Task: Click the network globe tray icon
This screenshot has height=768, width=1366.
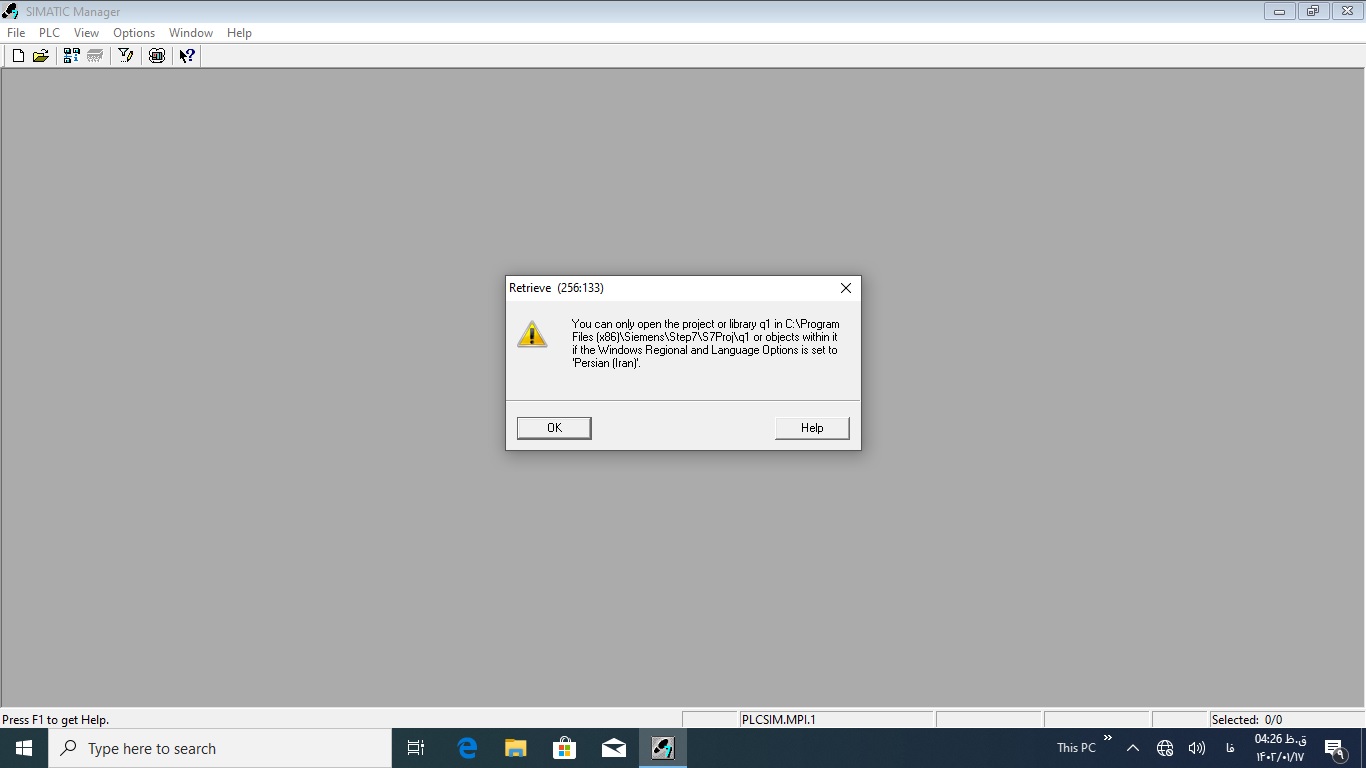Action: [1165, 748]
